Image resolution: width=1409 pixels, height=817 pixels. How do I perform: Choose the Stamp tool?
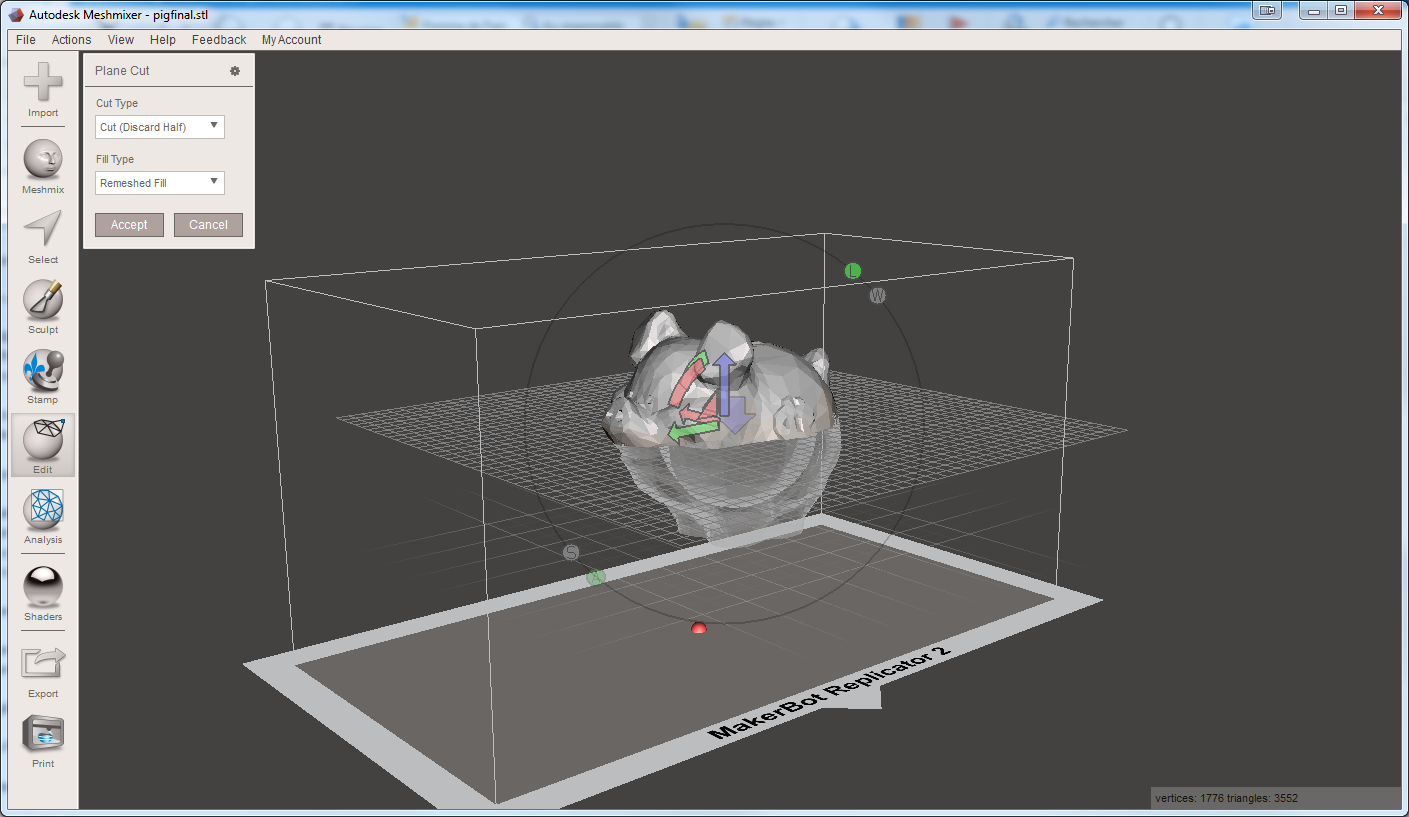43,377
